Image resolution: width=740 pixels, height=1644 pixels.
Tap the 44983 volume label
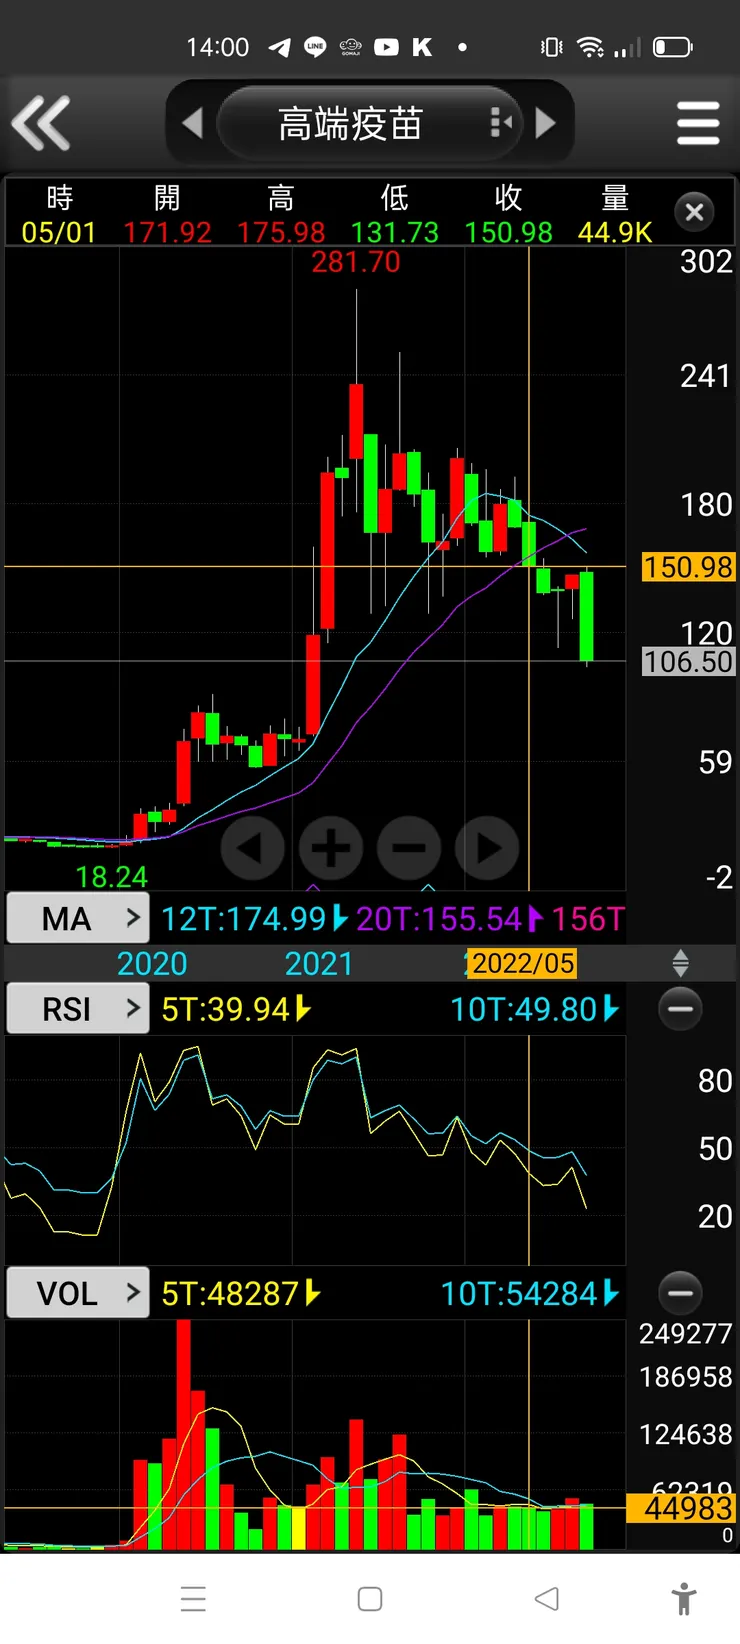tap(681, 1508)
